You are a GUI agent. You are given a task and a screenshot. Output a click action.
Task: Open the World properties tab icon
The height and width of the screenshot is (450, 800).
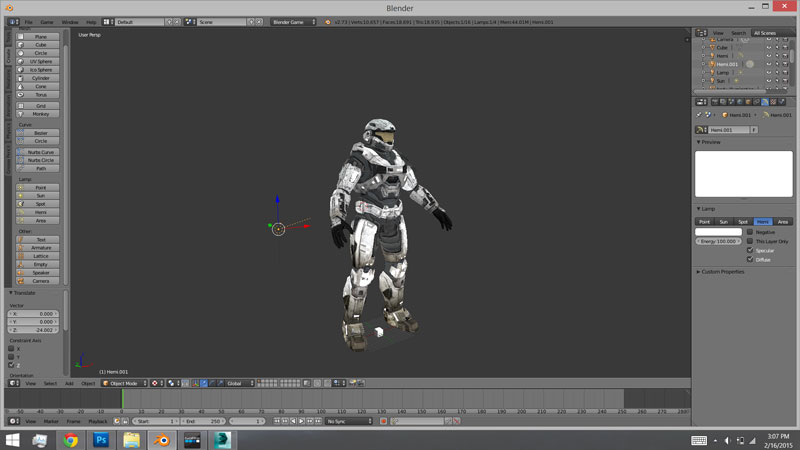click(740, 102)
